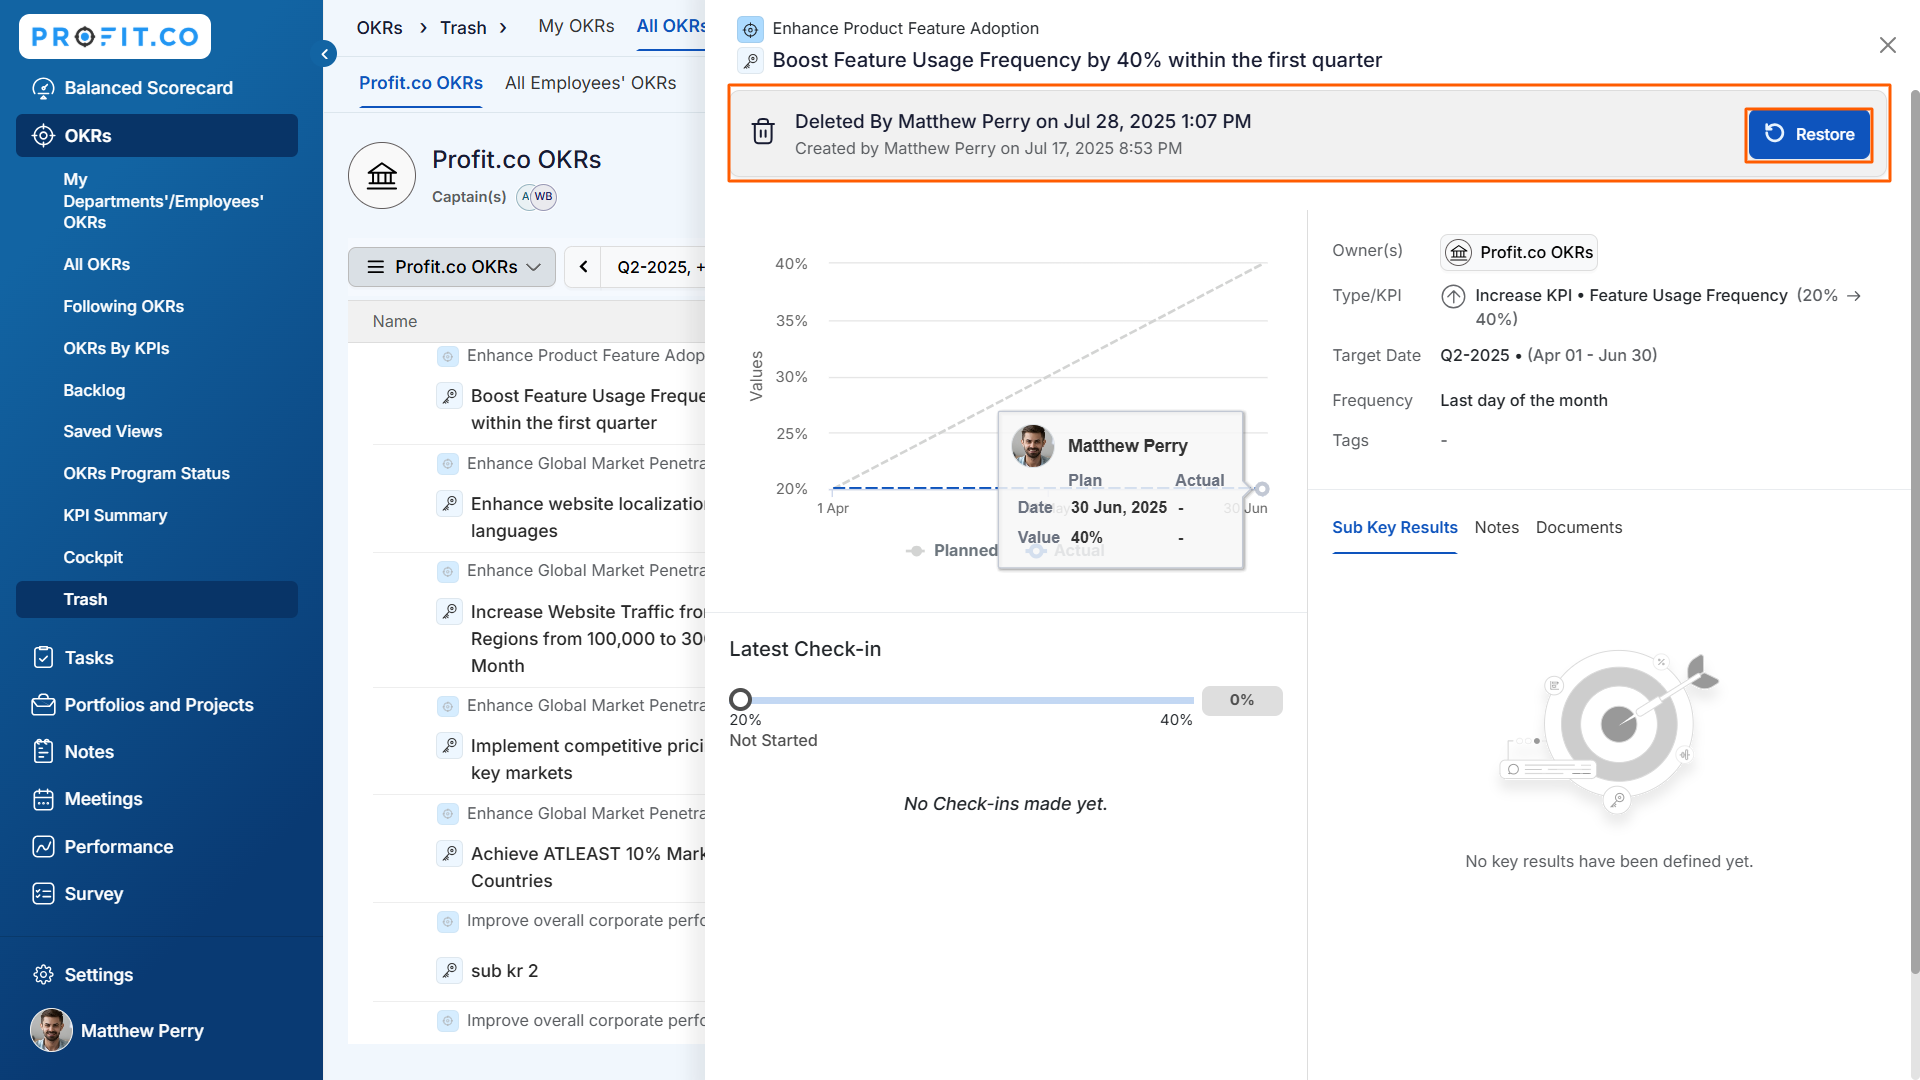Select All Employees' OKRs tab
This screenshot has height=1080, width=1920.
590,83
